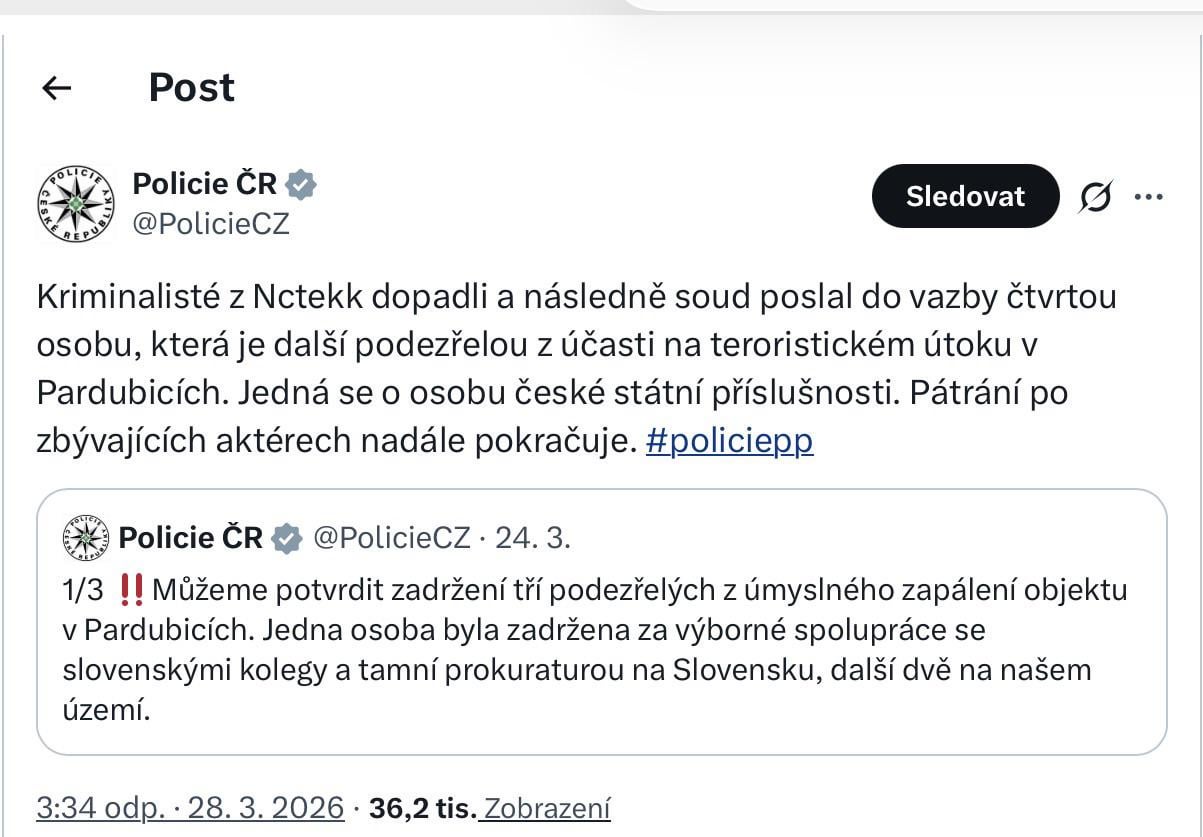Image resolution: width=1203 pixels, height=837 pixels.
Task: Click the large Policie ČR profile avatar
Action: pos(76,204)
